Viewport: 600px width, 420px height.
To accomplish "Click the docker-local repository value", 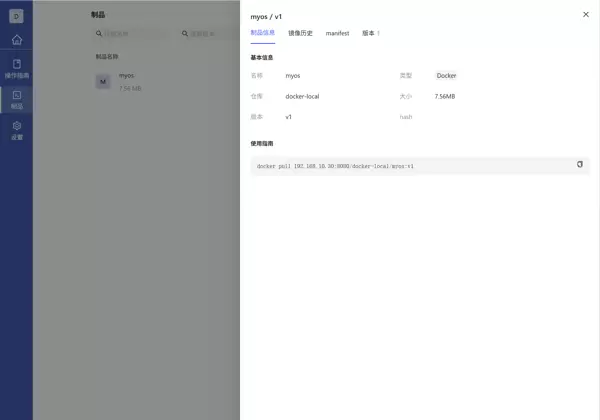I will [x=302, y=96].
